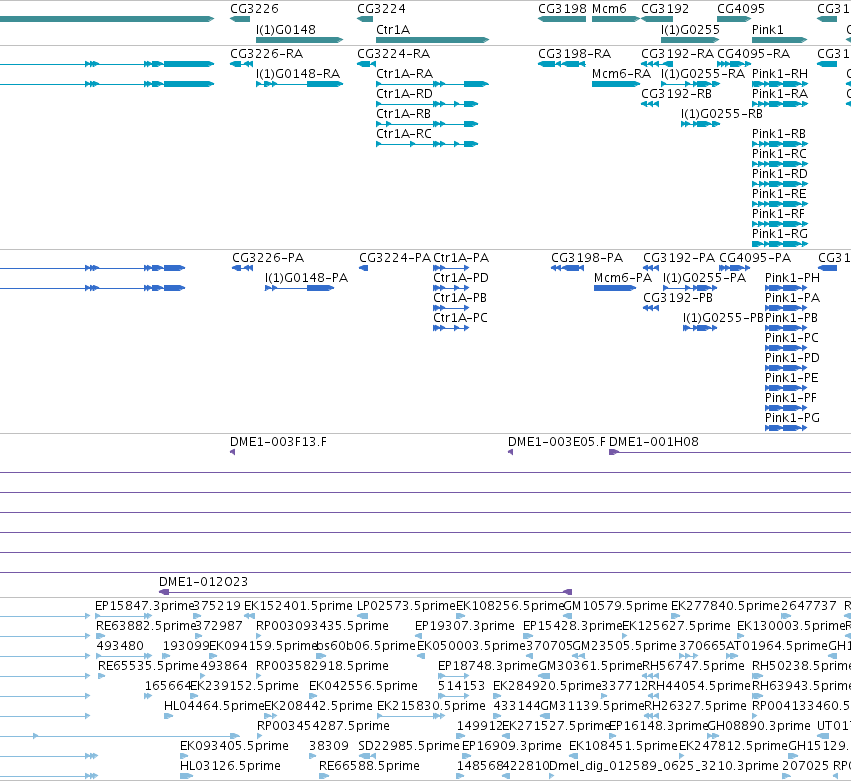Click the CG3224-RA transcript label
The width and height of the screenshot is (851, 781).
tap(393, 54)
